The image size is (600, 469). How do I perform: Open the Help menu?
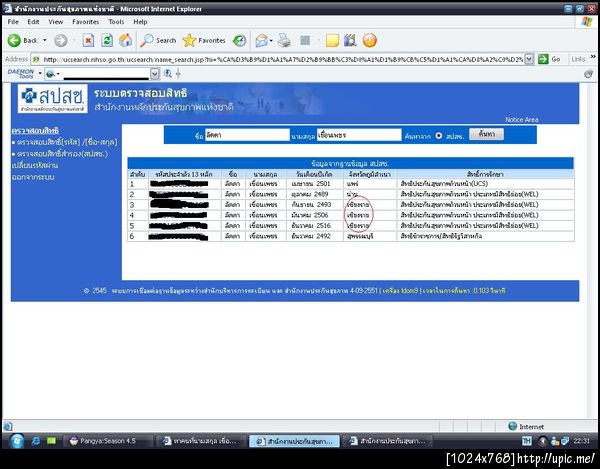tap(140, 22)
